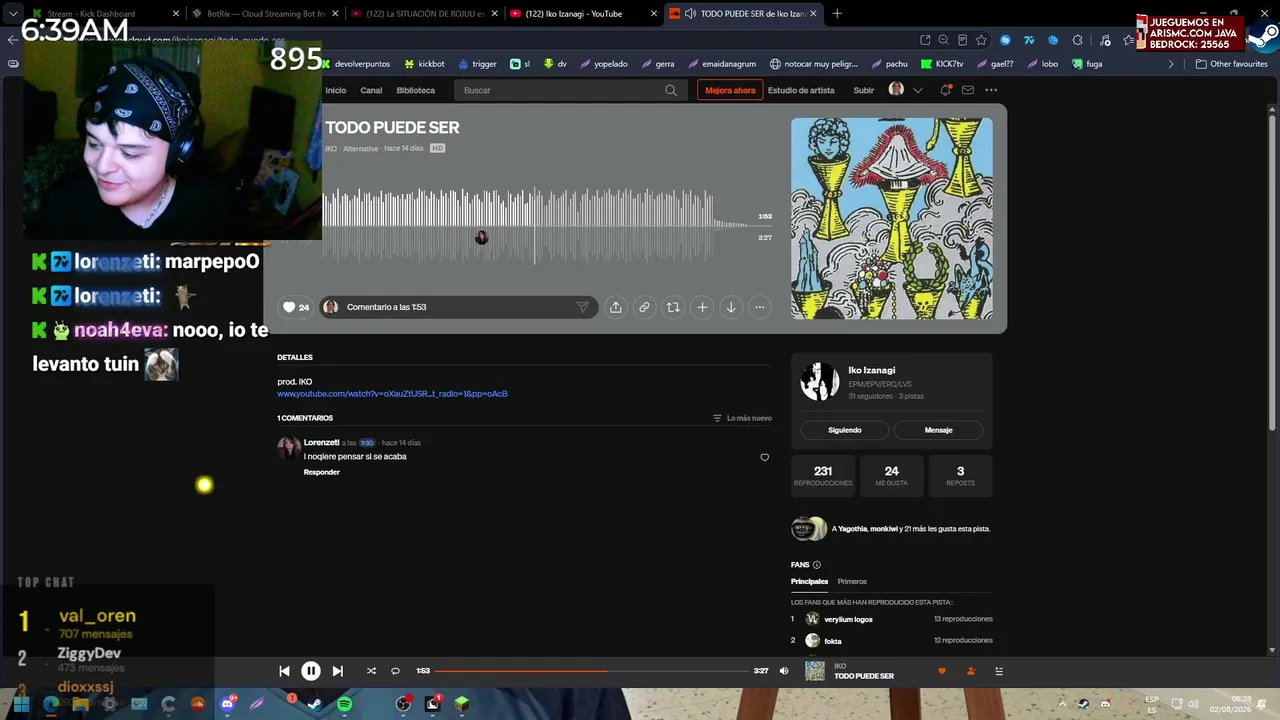Open the header more options menu
Screen dimensions: 1280x720
click(x=991, y=90)
